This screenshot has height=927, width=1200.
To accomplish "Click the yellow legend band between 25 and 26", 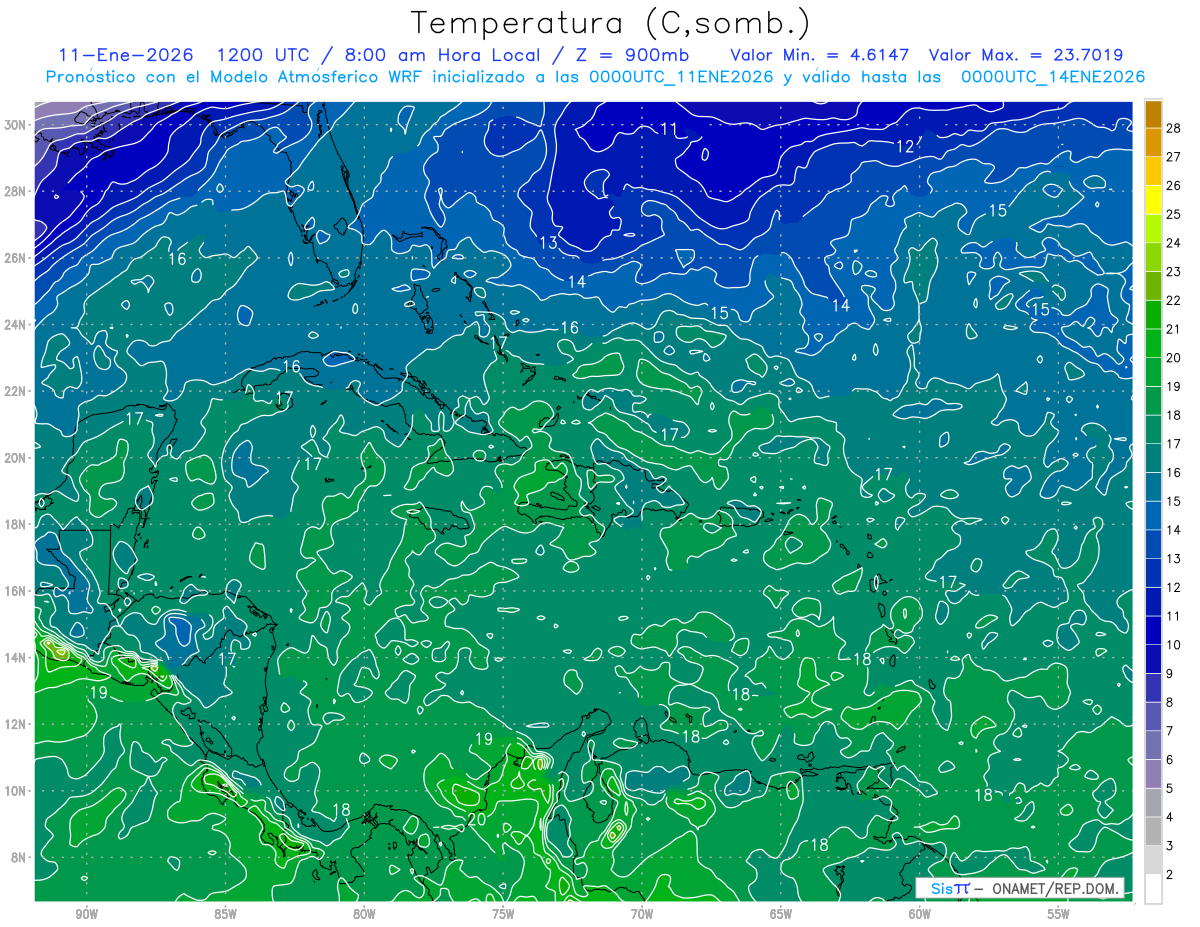I will (1153, 199).
